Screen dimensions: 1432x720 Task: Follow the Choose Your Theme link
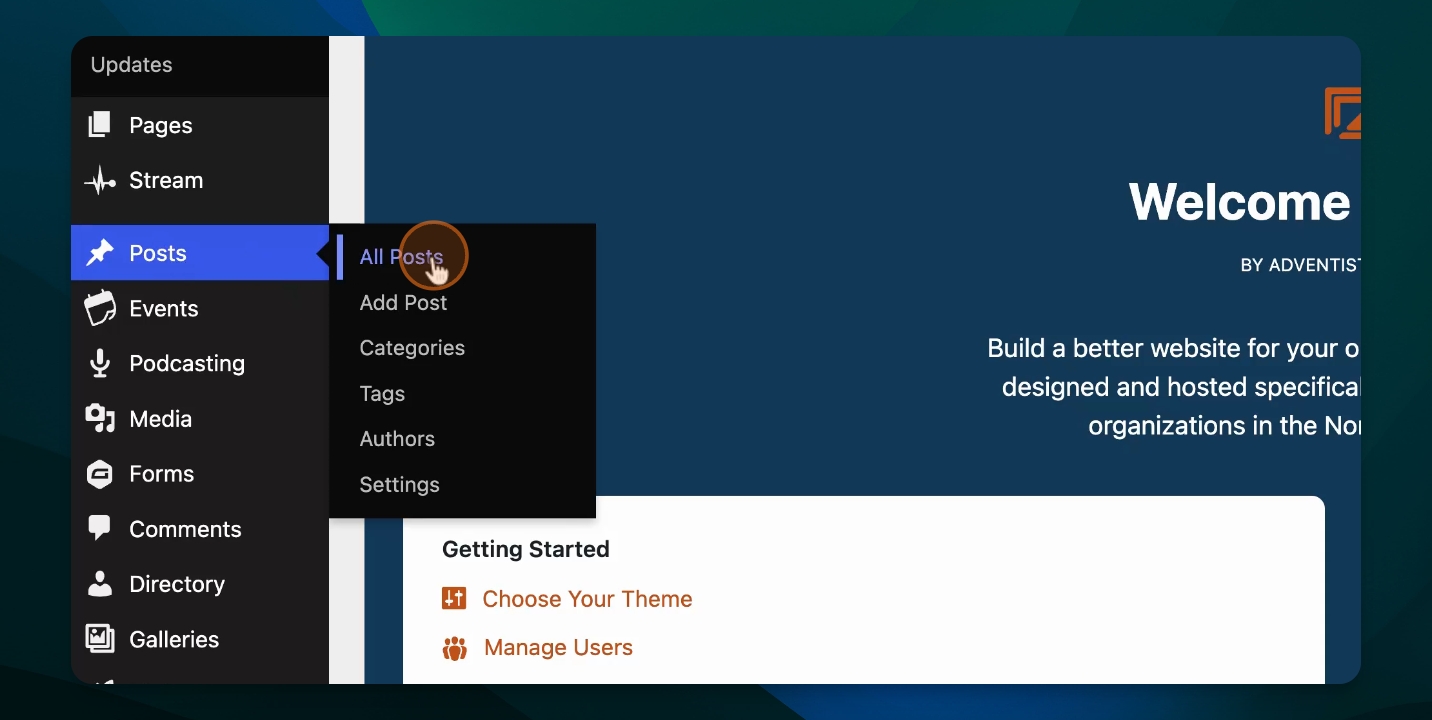click(x=587, y=599)
